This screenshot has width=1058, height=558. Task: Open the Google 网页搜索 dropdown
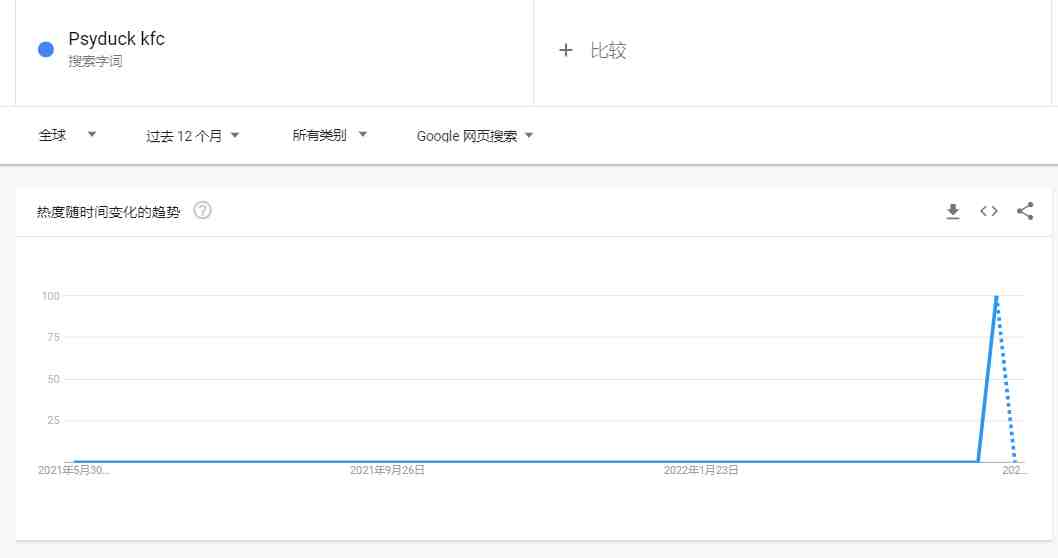click(474, 136)
